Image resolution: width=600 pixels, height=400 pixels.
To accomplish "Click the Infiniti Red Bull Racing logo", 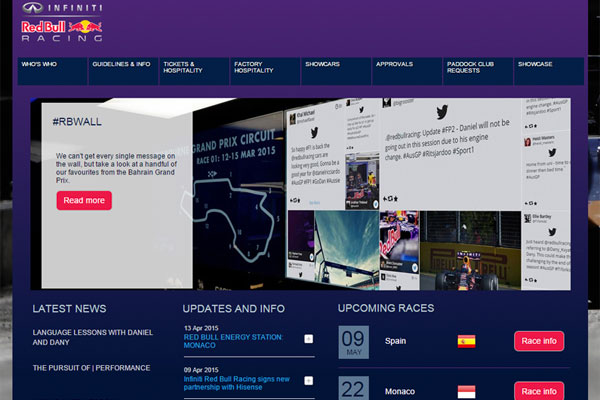I will (62, 22).
